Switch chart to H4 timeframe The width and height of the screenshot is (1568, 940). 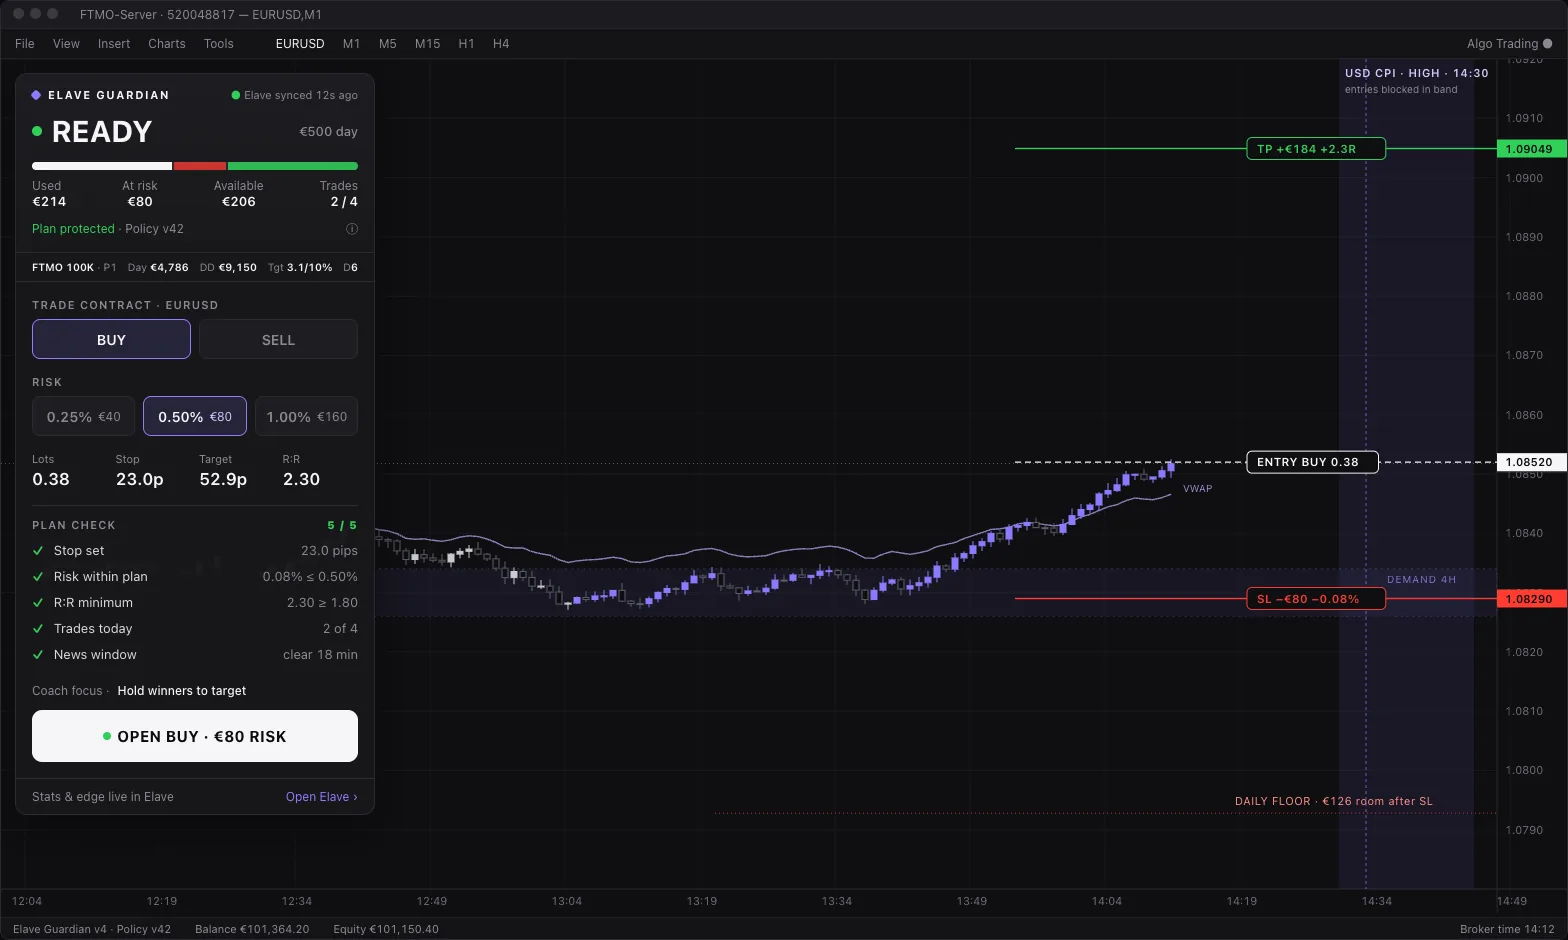tap(501, 44)
